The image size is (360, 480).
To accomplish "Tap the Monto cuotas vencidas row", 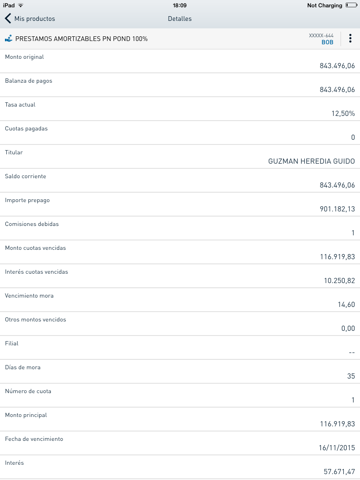I will 180,252.
